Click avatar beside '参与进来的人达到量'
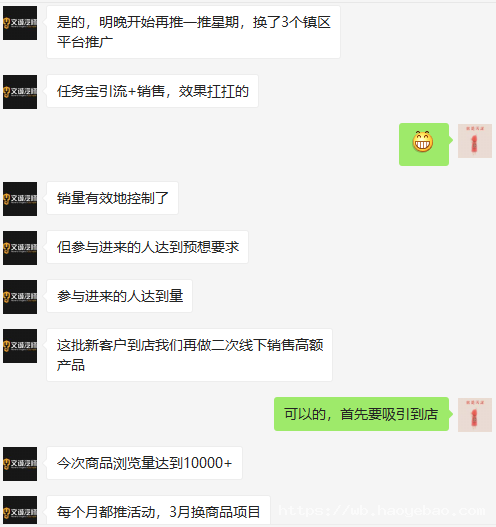Image resolution: width=496 pixels, height=527 pixels. 20,297
